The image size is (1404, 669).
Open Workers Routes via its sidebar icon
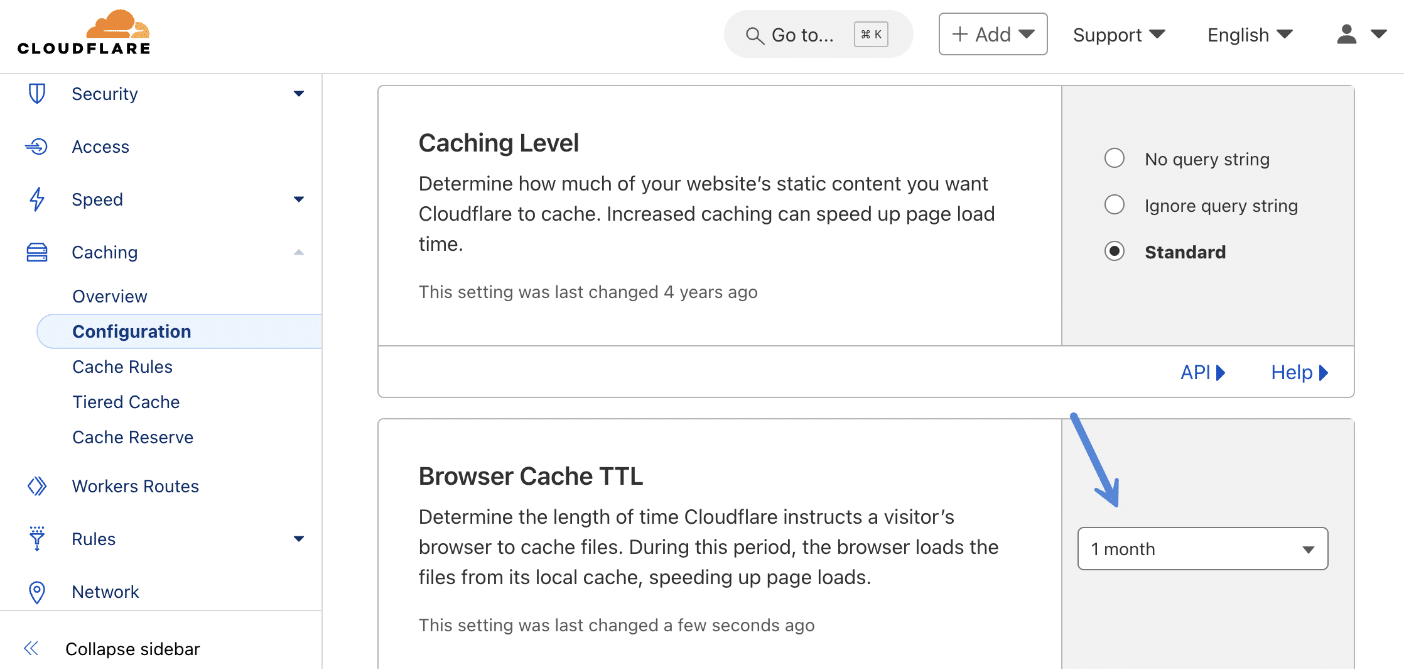(x=36, y=486)
